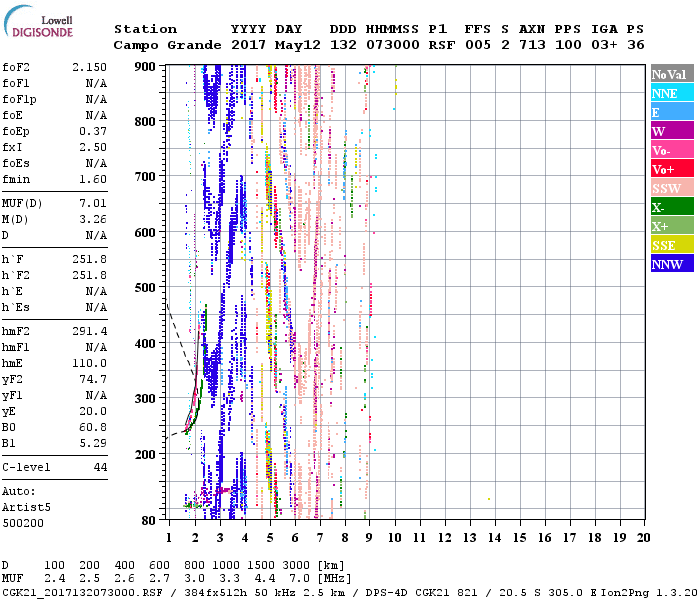The image size is (700, 600).
Task: Click the M(D) value 3.26
Action: pos(93,220)
